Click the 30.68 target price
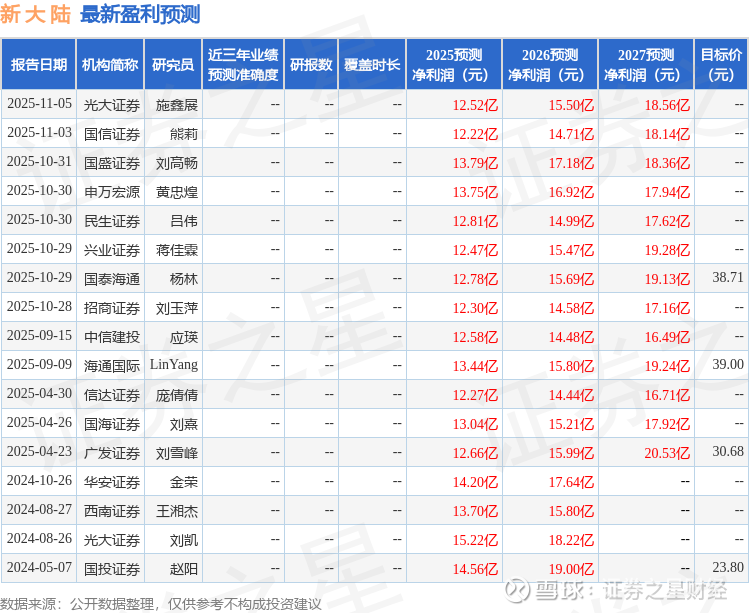This screenshot has height=613, width=749. click(x=728, y=452)
